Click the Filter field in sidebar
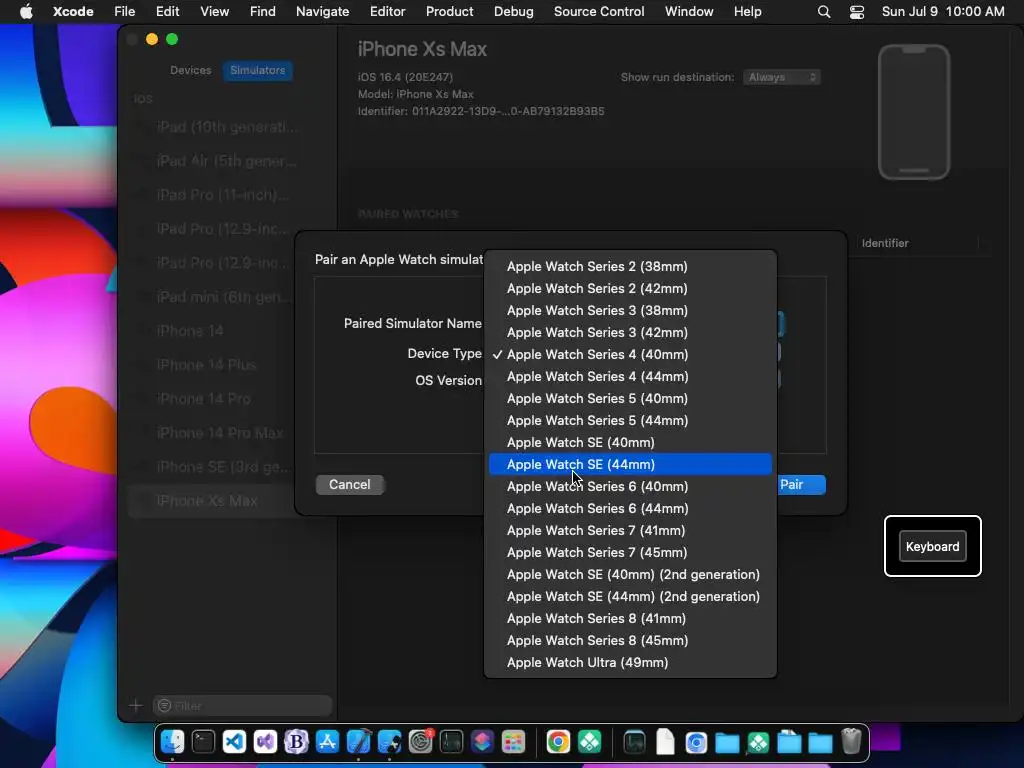This screenshot has width=1024, height=768. [242, 705]
